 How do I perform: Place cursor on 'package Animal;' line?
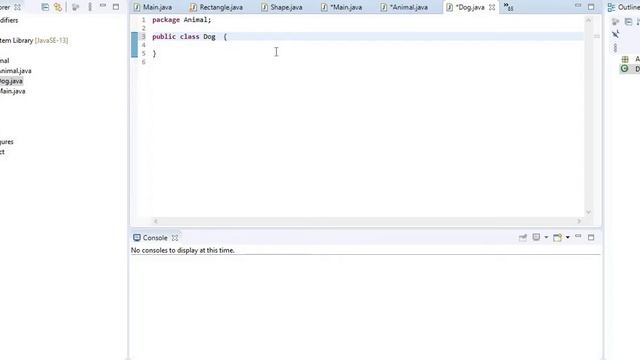point(182,20)
